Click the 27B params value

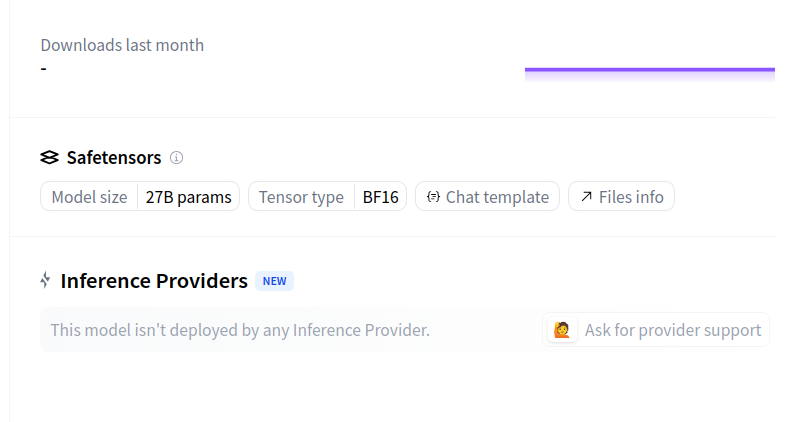pyautogui.click(x=189, y=197)
